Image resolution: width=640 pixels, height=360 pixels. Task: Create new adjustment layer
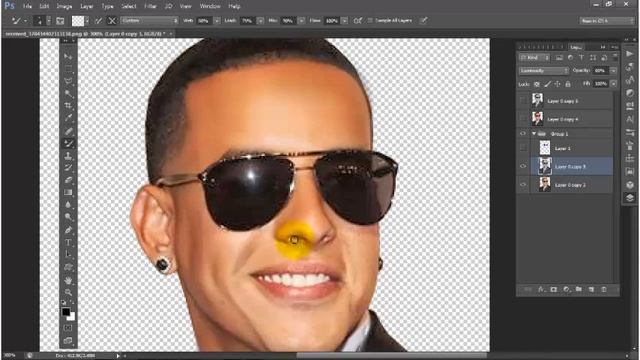click(x=566, y=289)
